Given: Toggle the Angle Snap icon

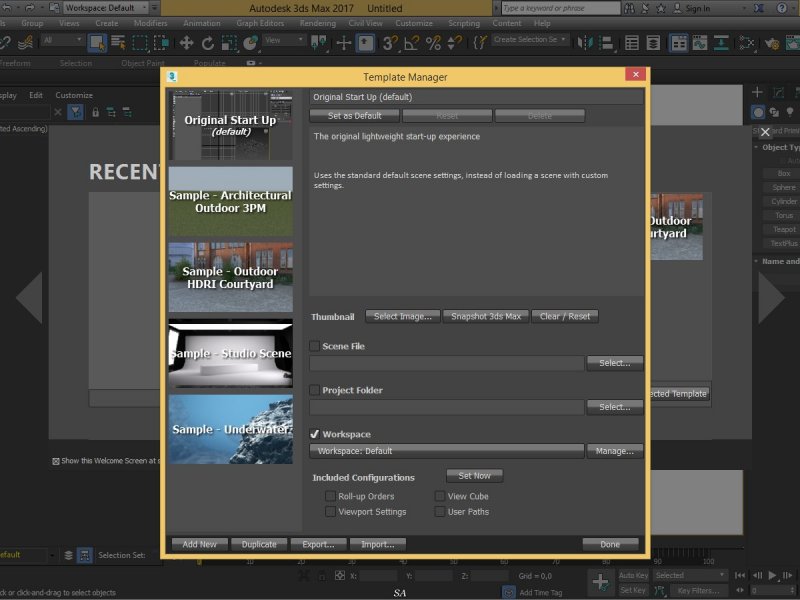Looking at the screenshot, I should (x=411, y=43).
